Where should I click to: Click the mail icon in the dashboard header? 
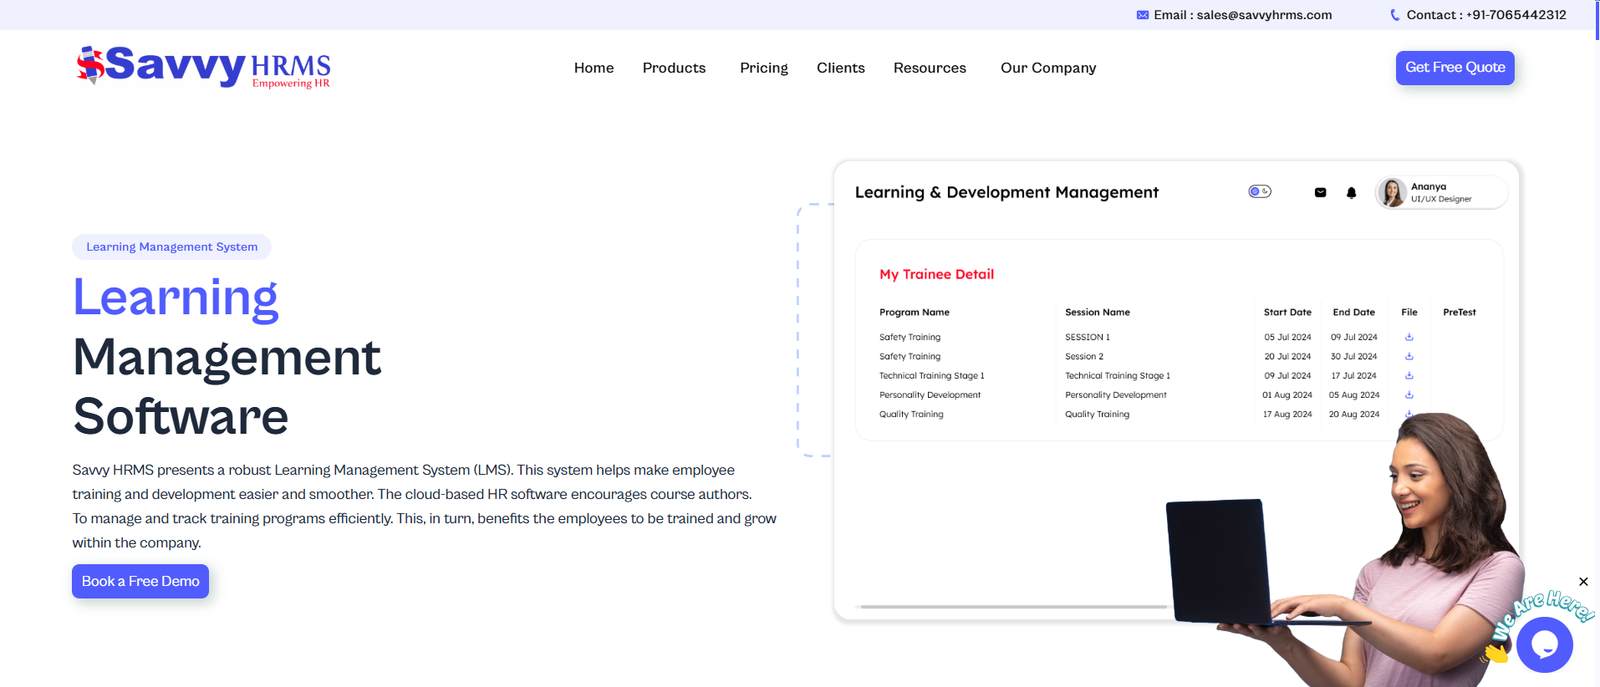pos(1320,192)
